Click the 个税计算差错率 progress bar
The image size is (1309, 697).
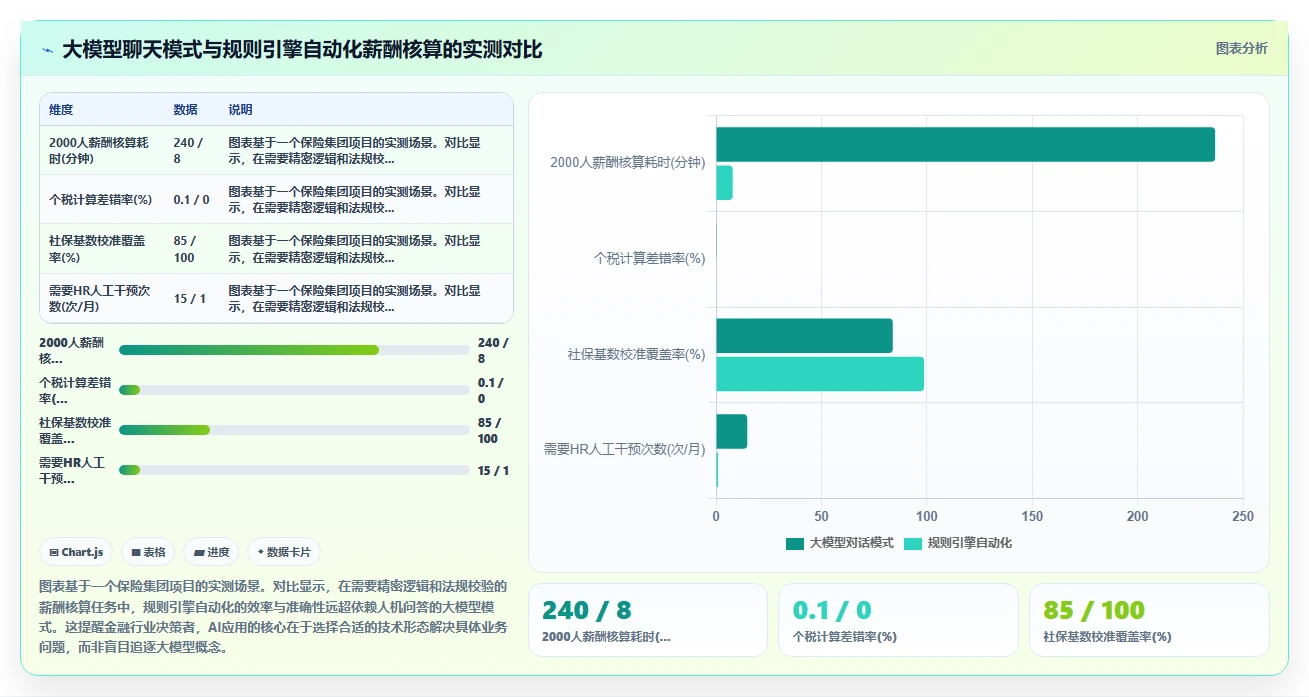(x=294, y=390)
